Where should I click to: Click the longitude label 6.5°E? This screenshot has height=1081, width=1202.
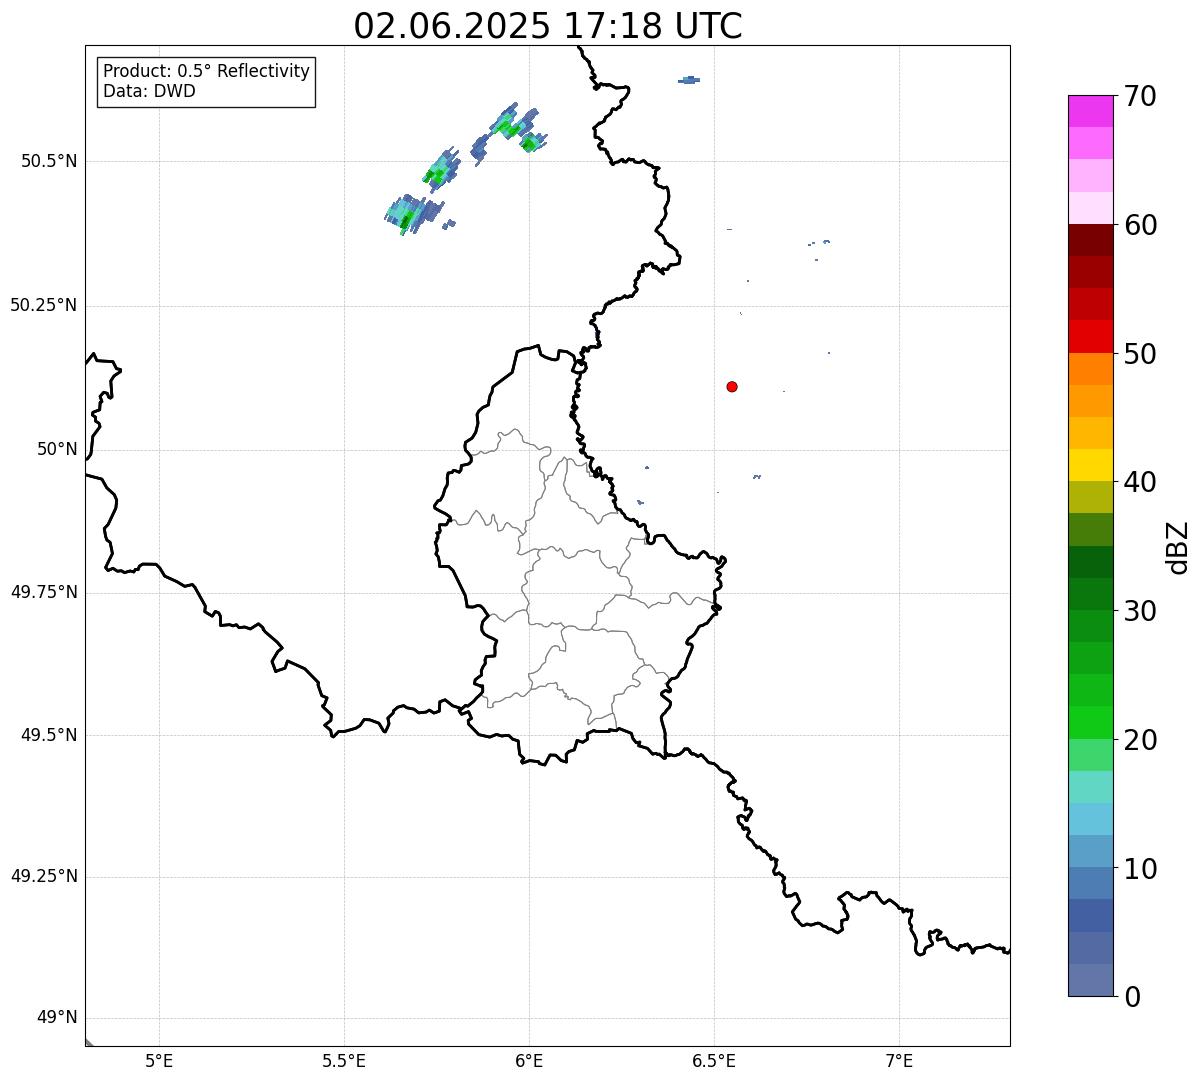[x=714, y=1061]
